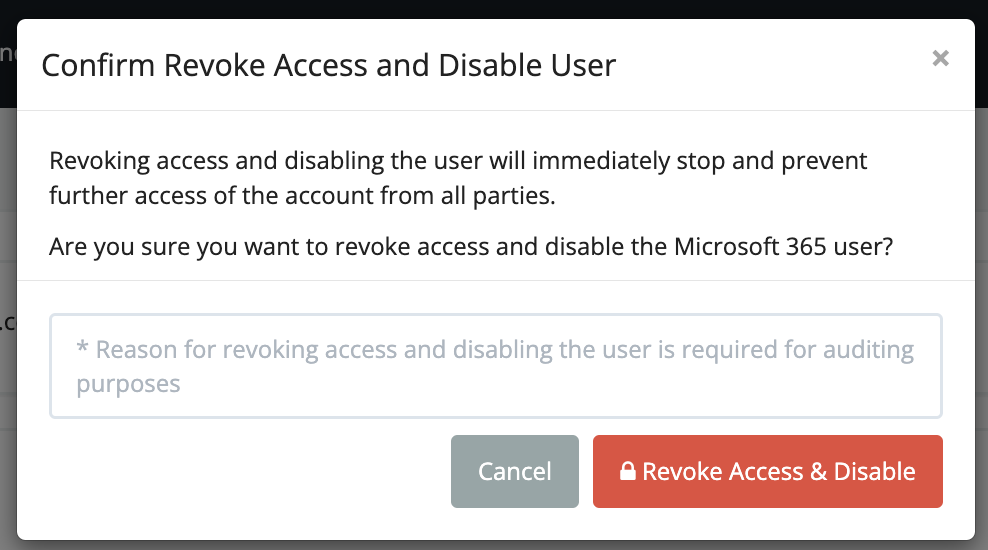Focus the reason for revoking access field
Screen dimensions: 988x550
point(496,366)
